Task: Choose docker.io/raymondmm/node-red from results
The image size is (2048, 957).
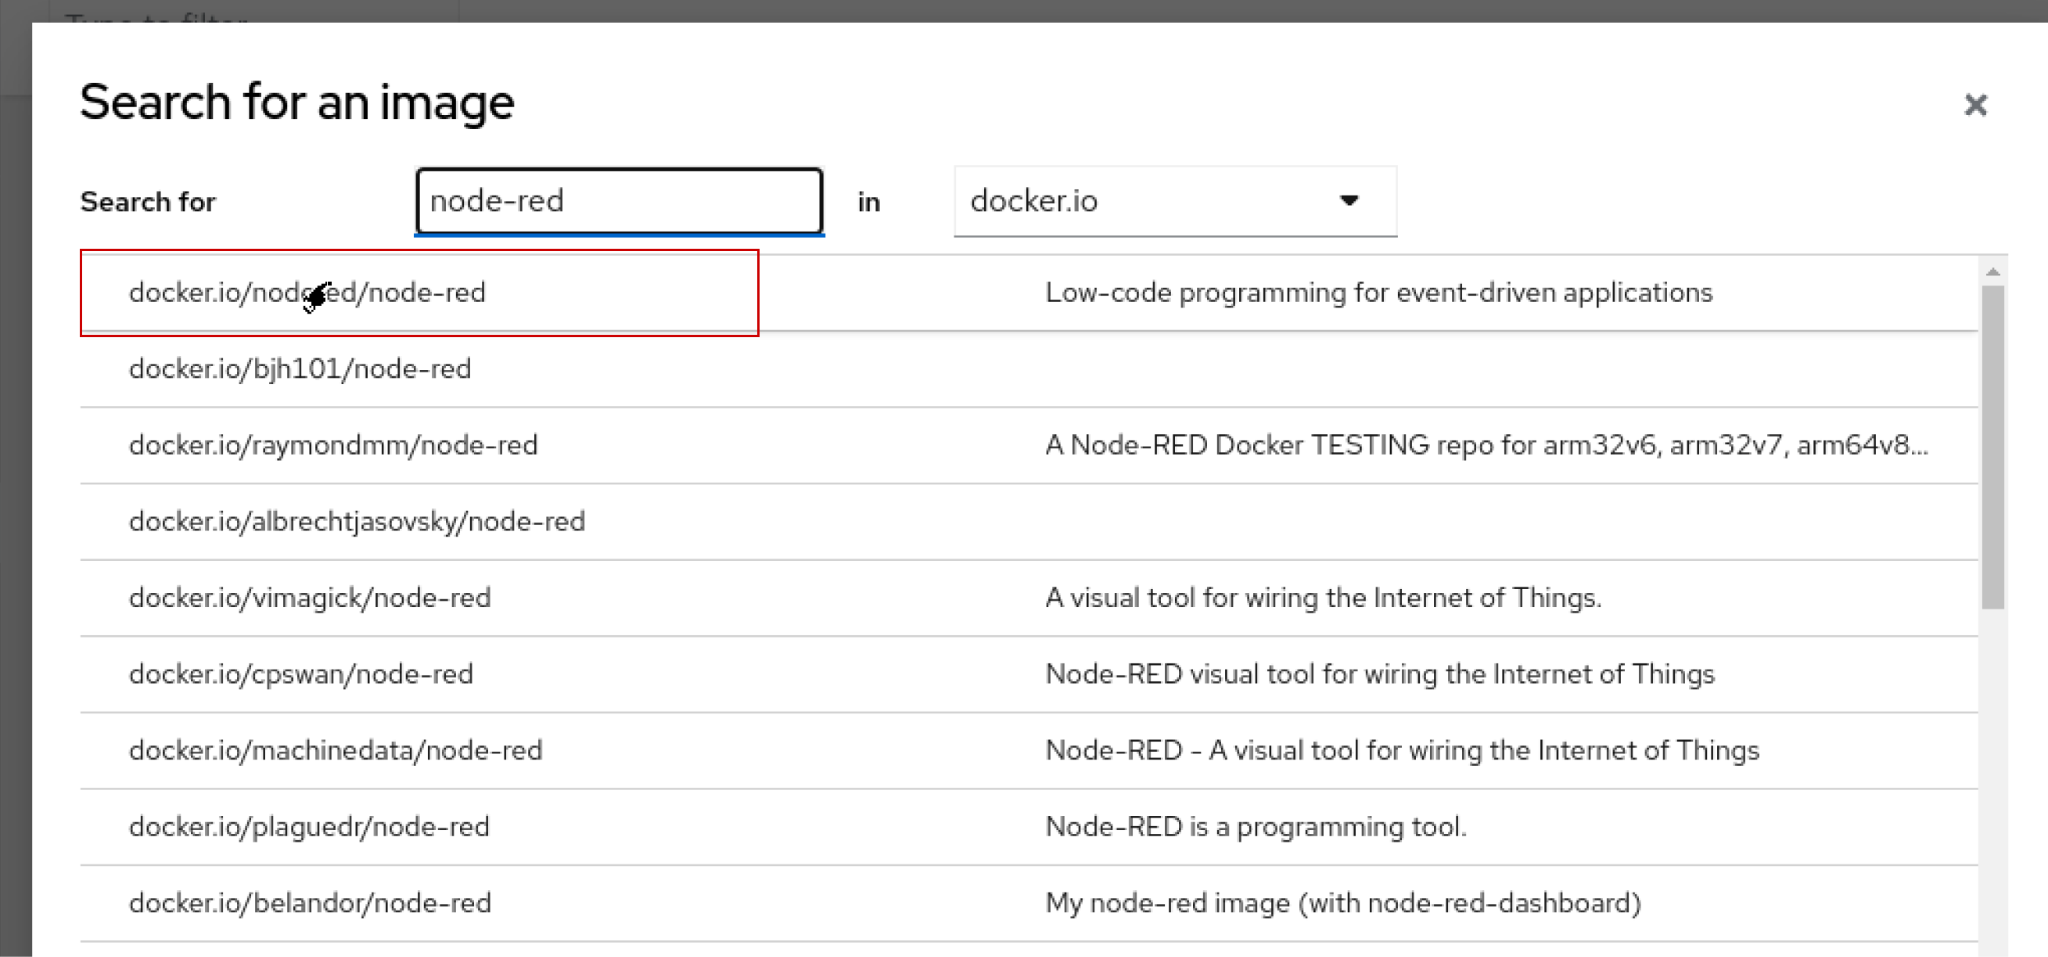Action: coord(333,445)
